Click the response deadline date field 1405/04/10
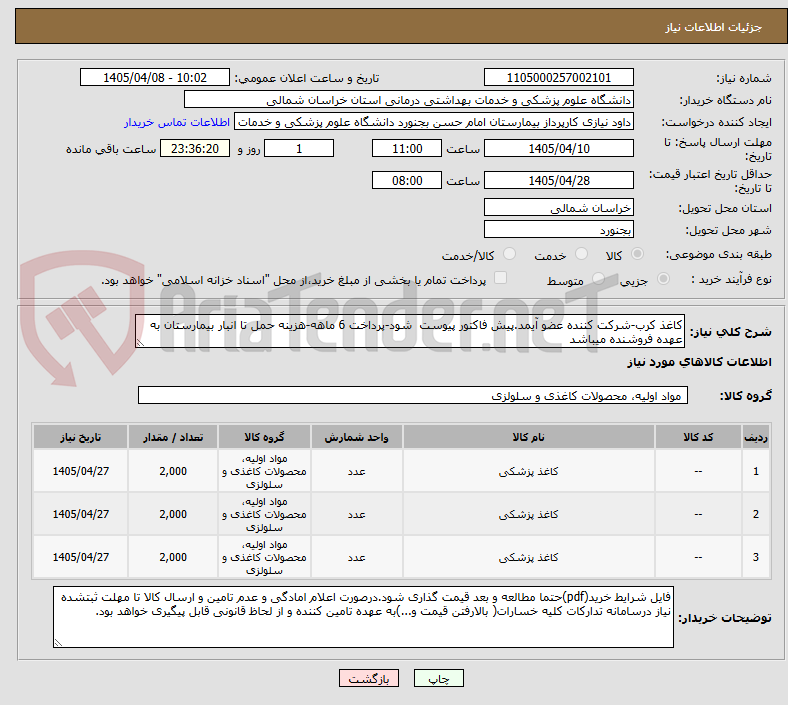This screenshot has width=788, height=705. pos(558,148)
